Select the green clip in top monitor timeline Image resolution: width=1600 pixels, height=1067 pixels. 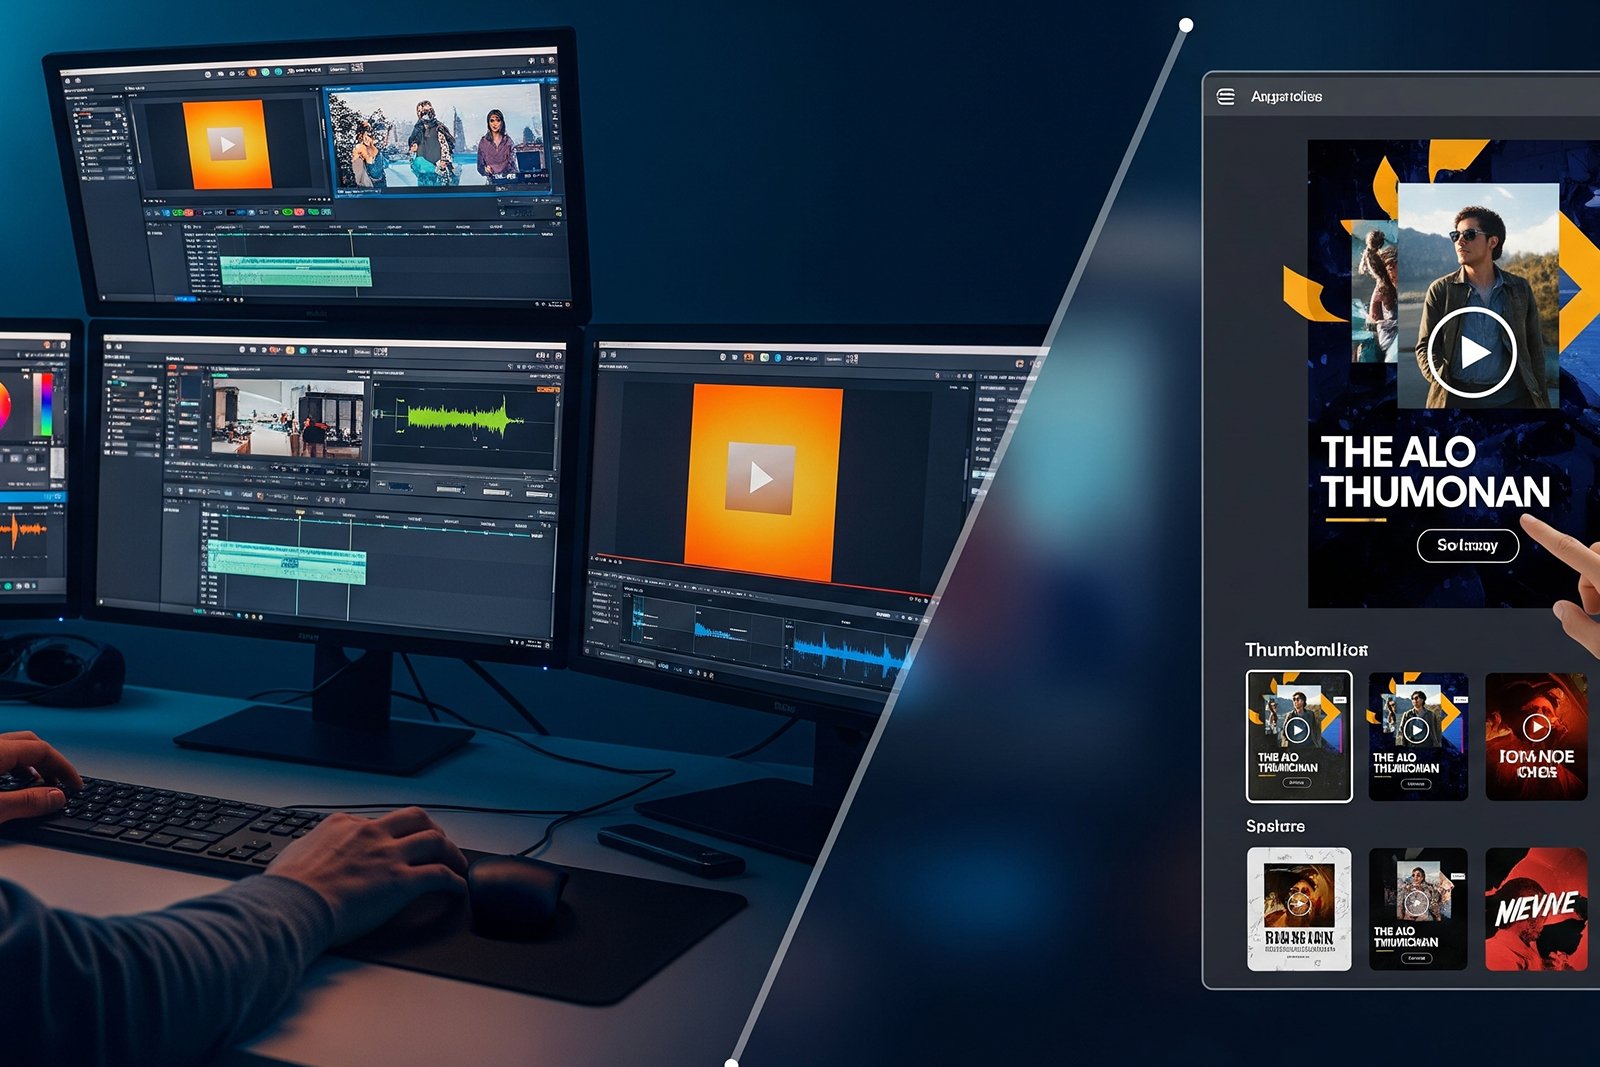[295, 271]
